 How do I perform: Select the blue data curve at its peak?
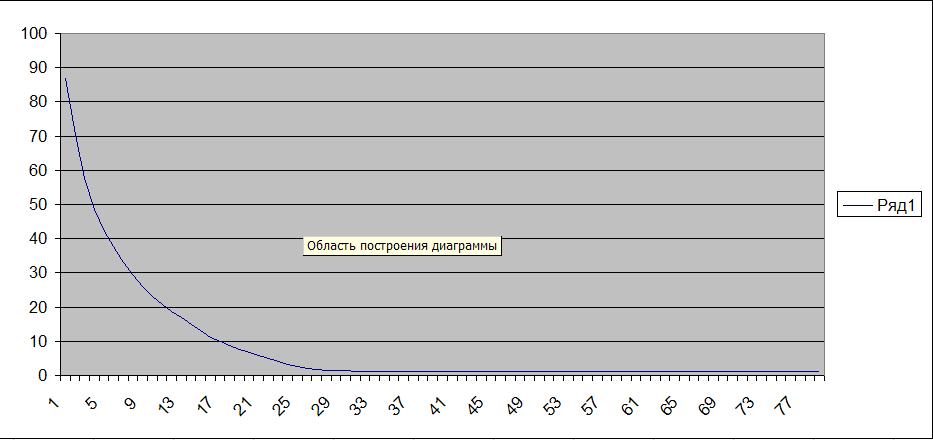[66, 79]
